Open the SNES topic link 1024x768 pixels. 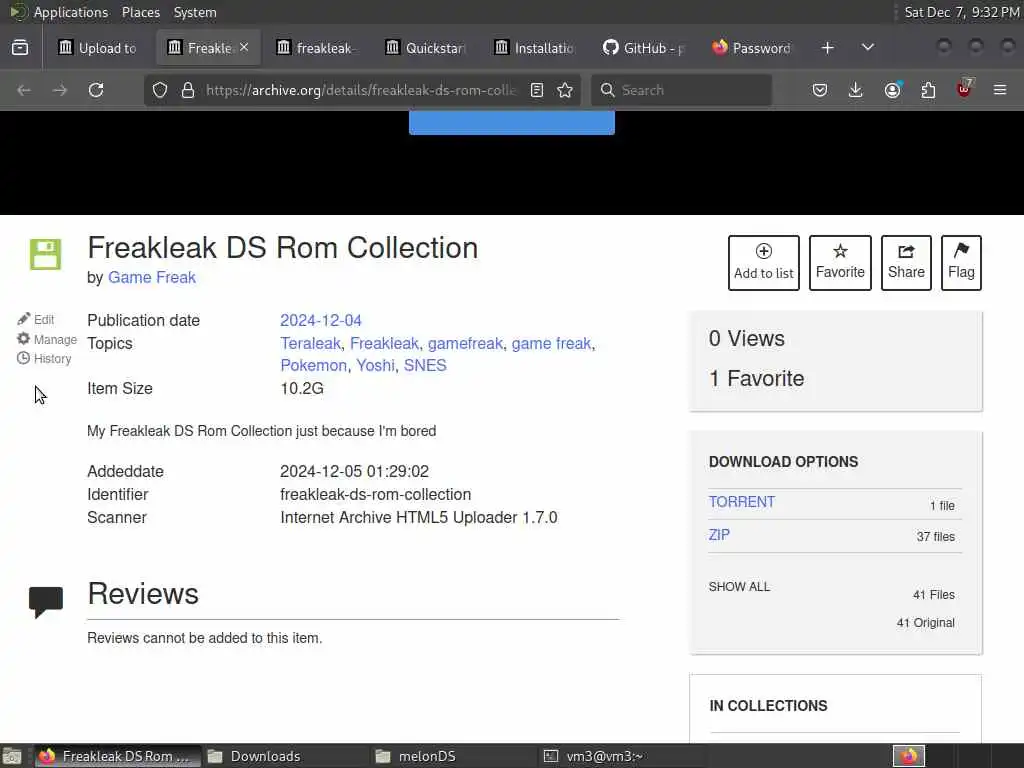(425, 366)
